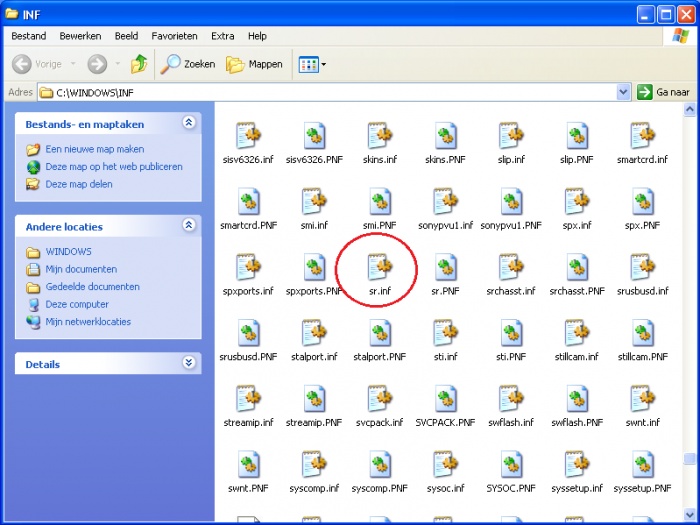Select syssetup.inf file icon

(576, 464)
